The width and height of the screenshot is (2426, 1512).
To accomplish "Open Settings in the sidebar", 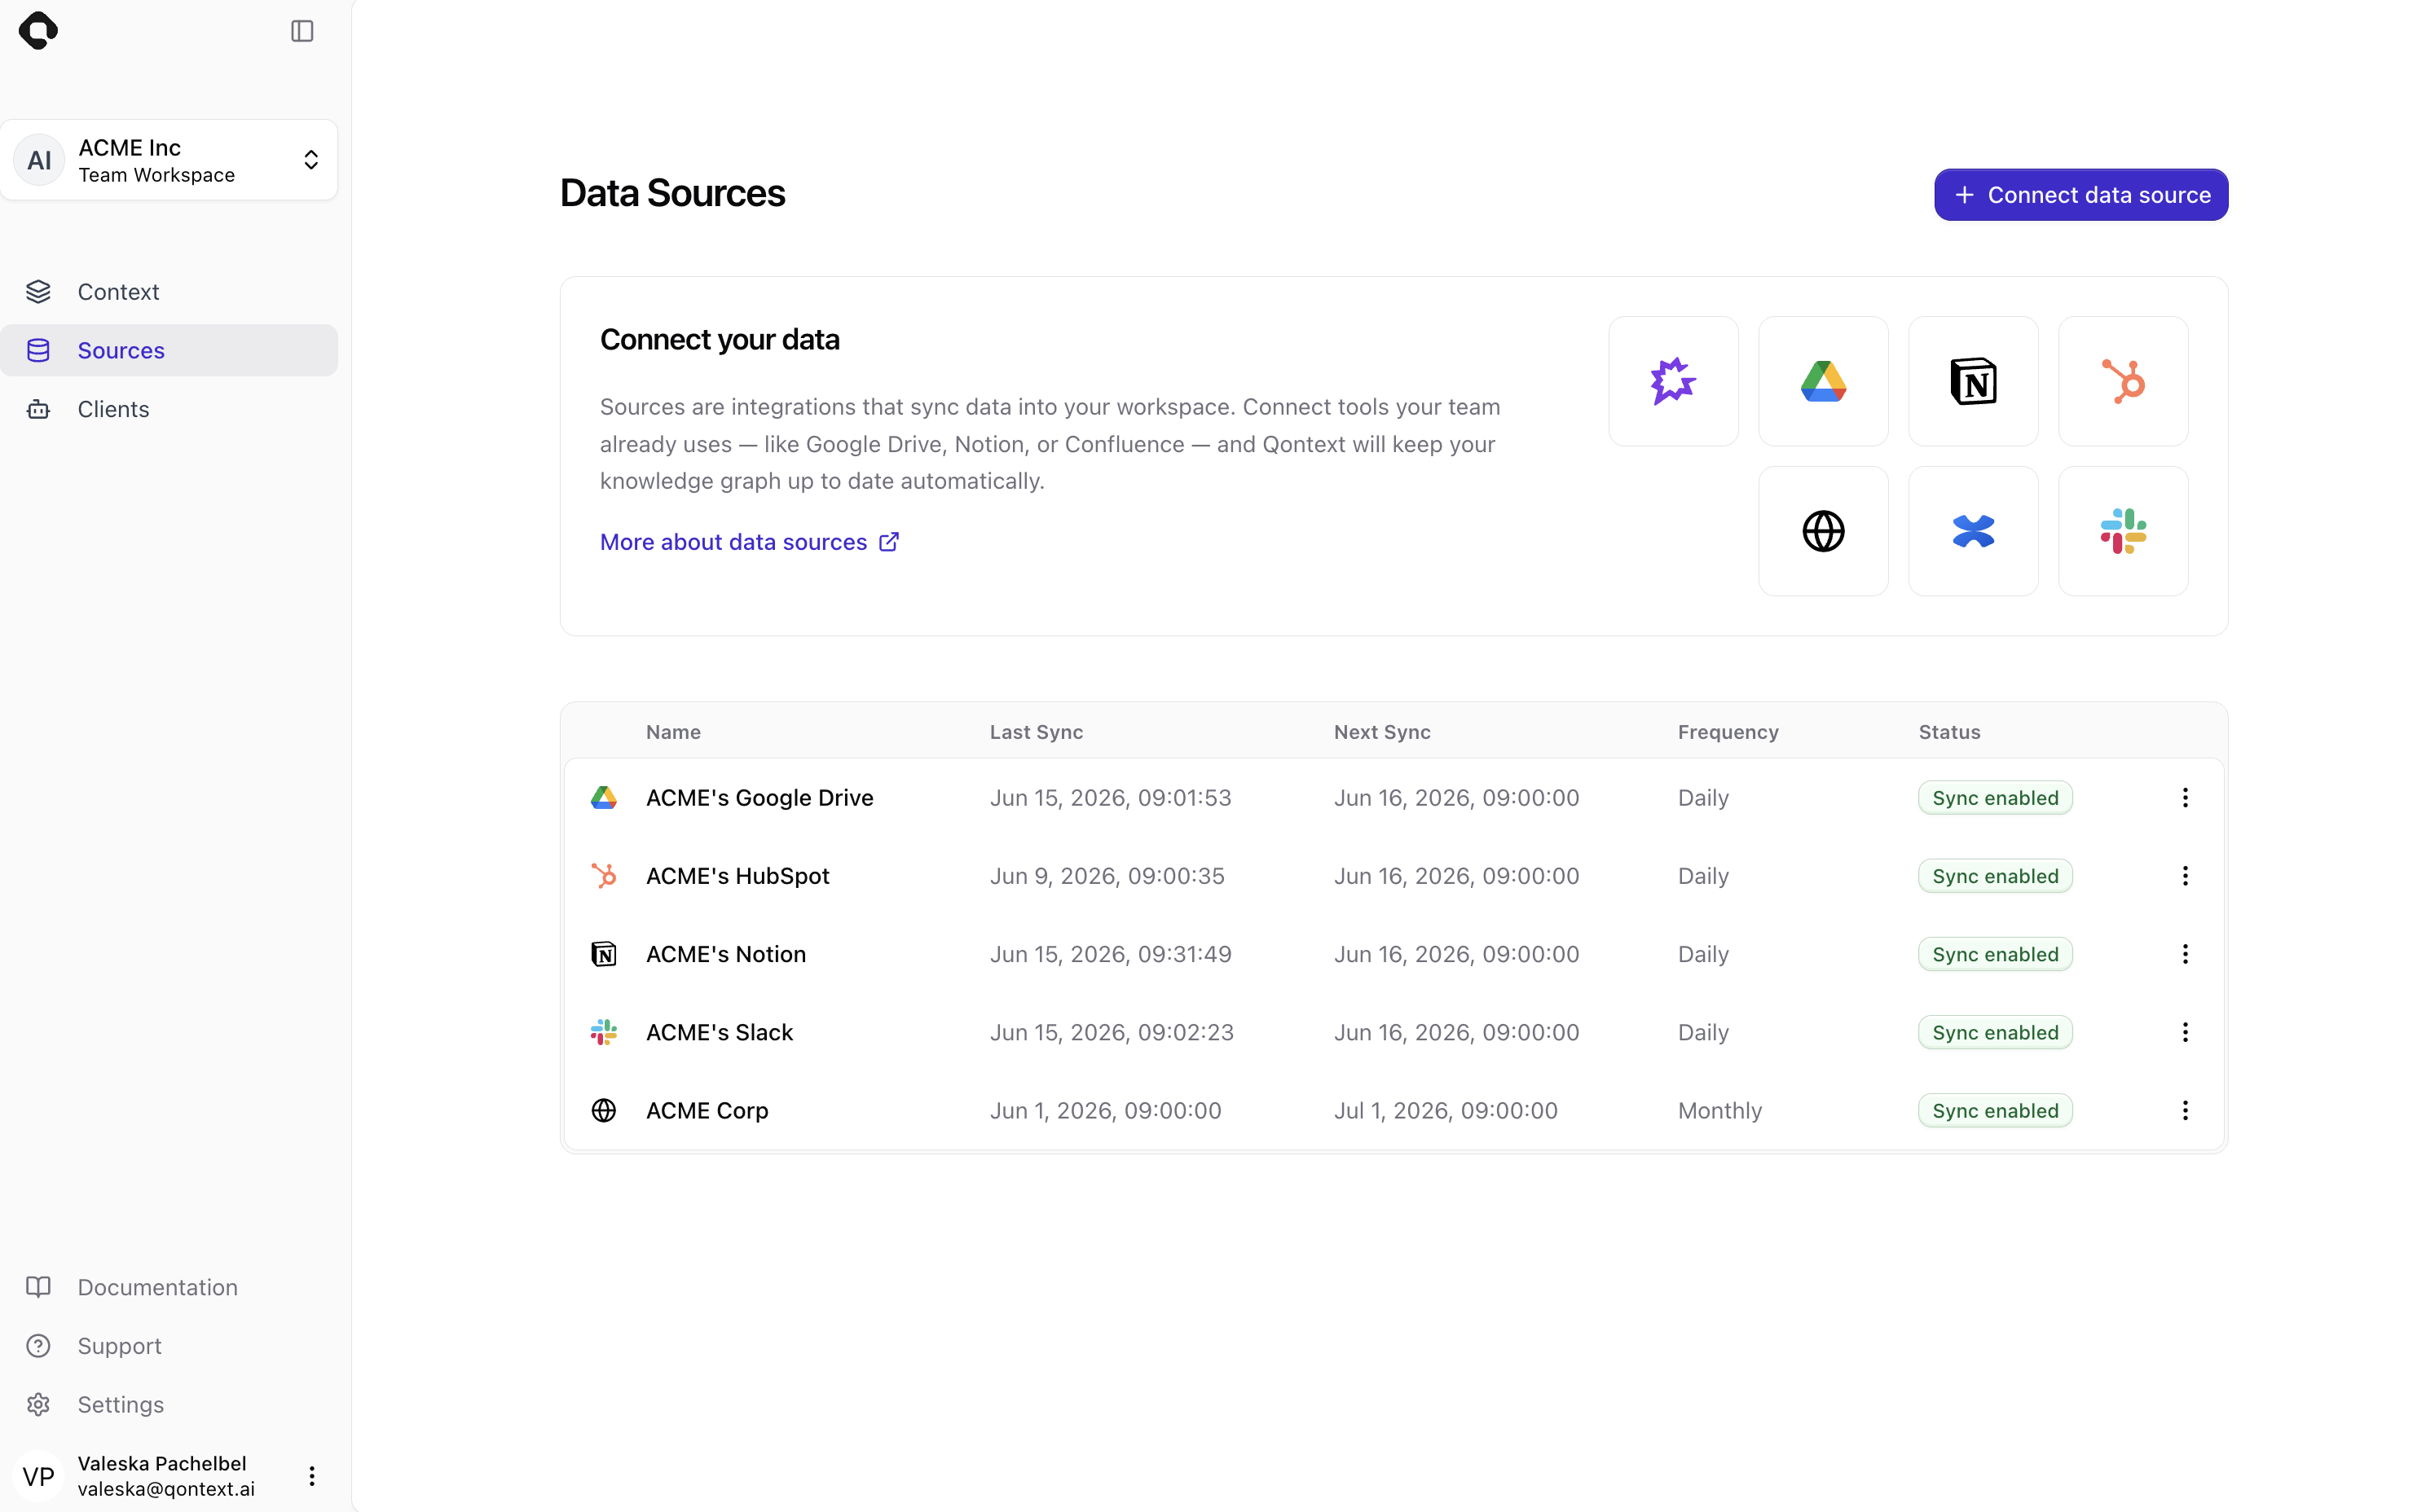I will 169,1404.
